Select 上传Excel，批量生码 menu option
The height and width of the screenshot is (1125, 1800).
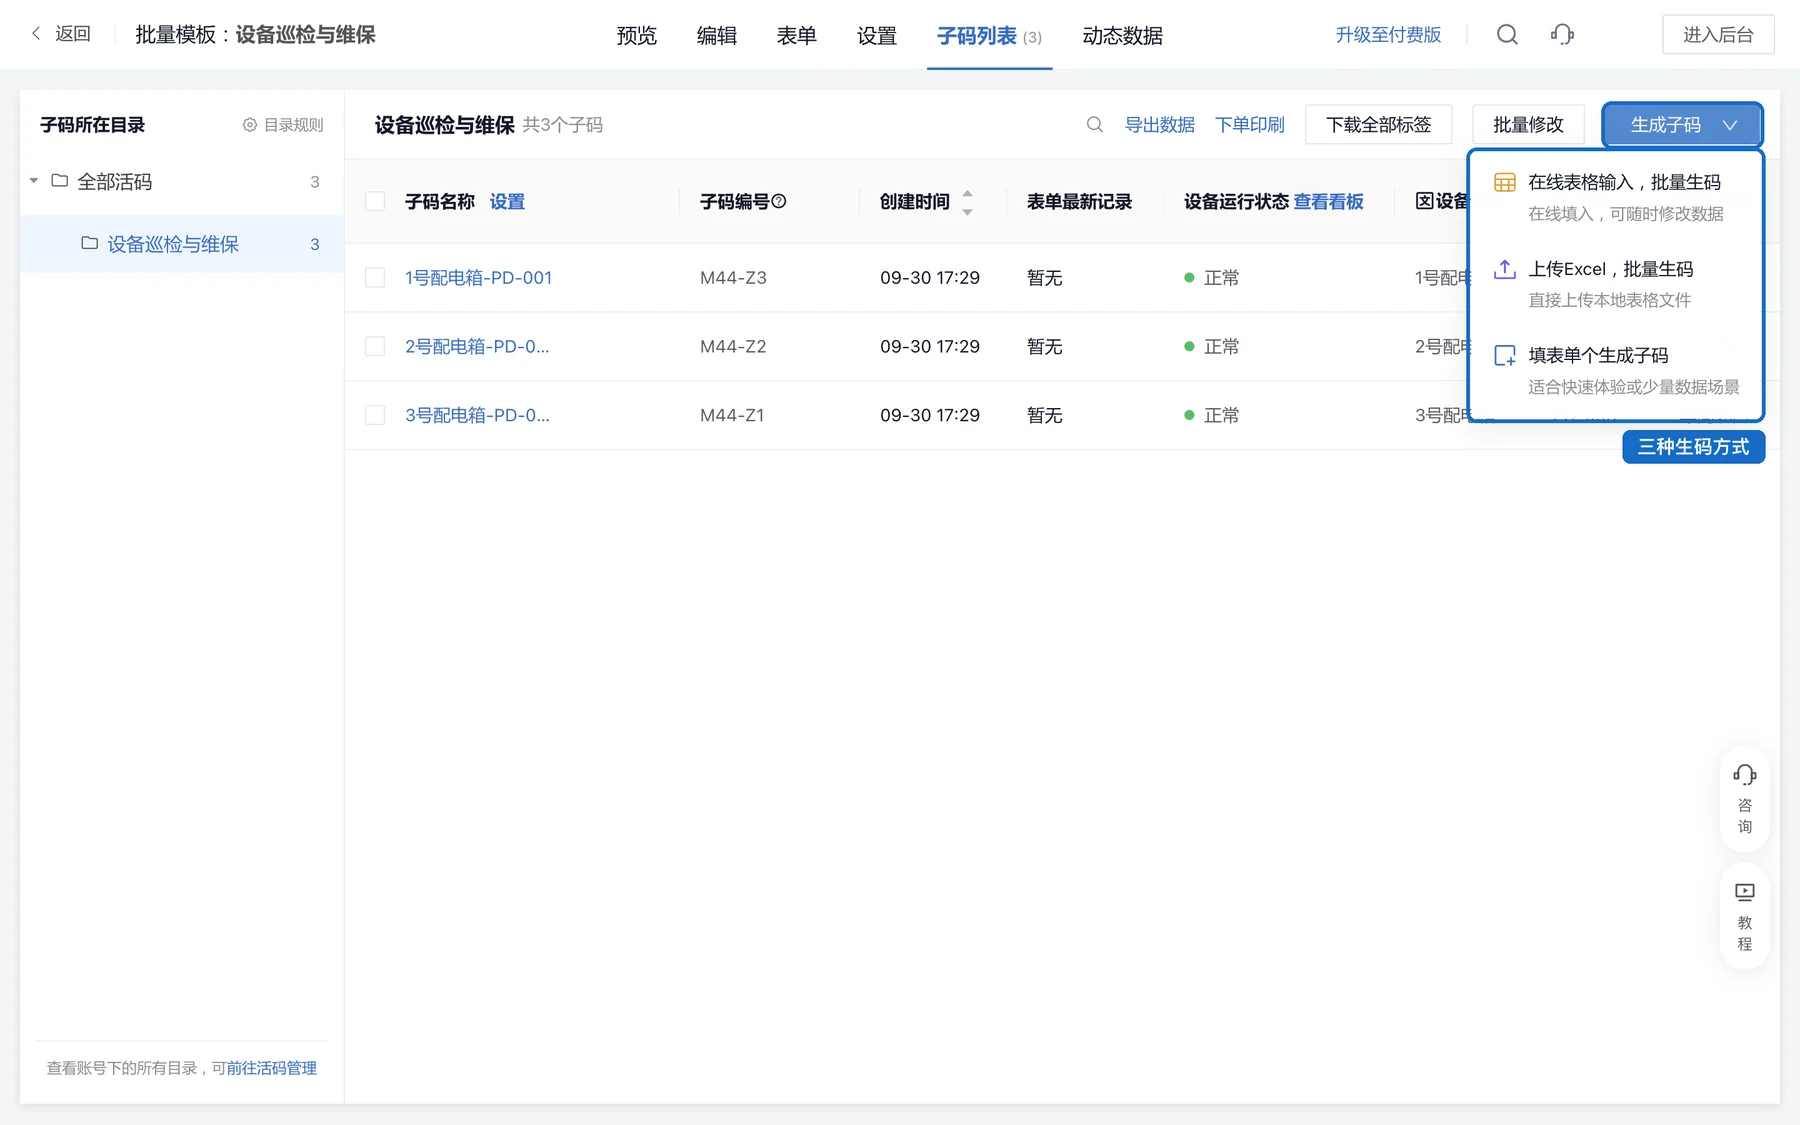pos(1616,284)
